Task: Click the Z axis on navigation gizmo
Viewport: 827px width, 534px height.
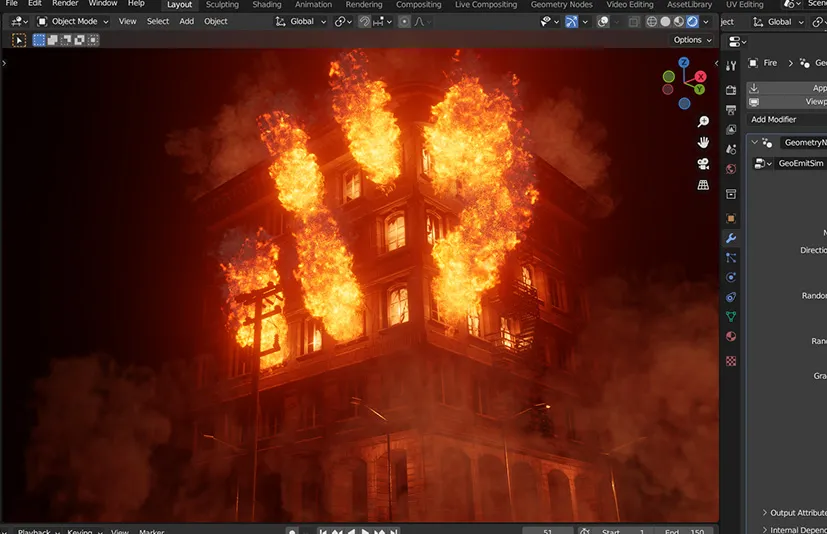Action: click(x=684, y=62)
